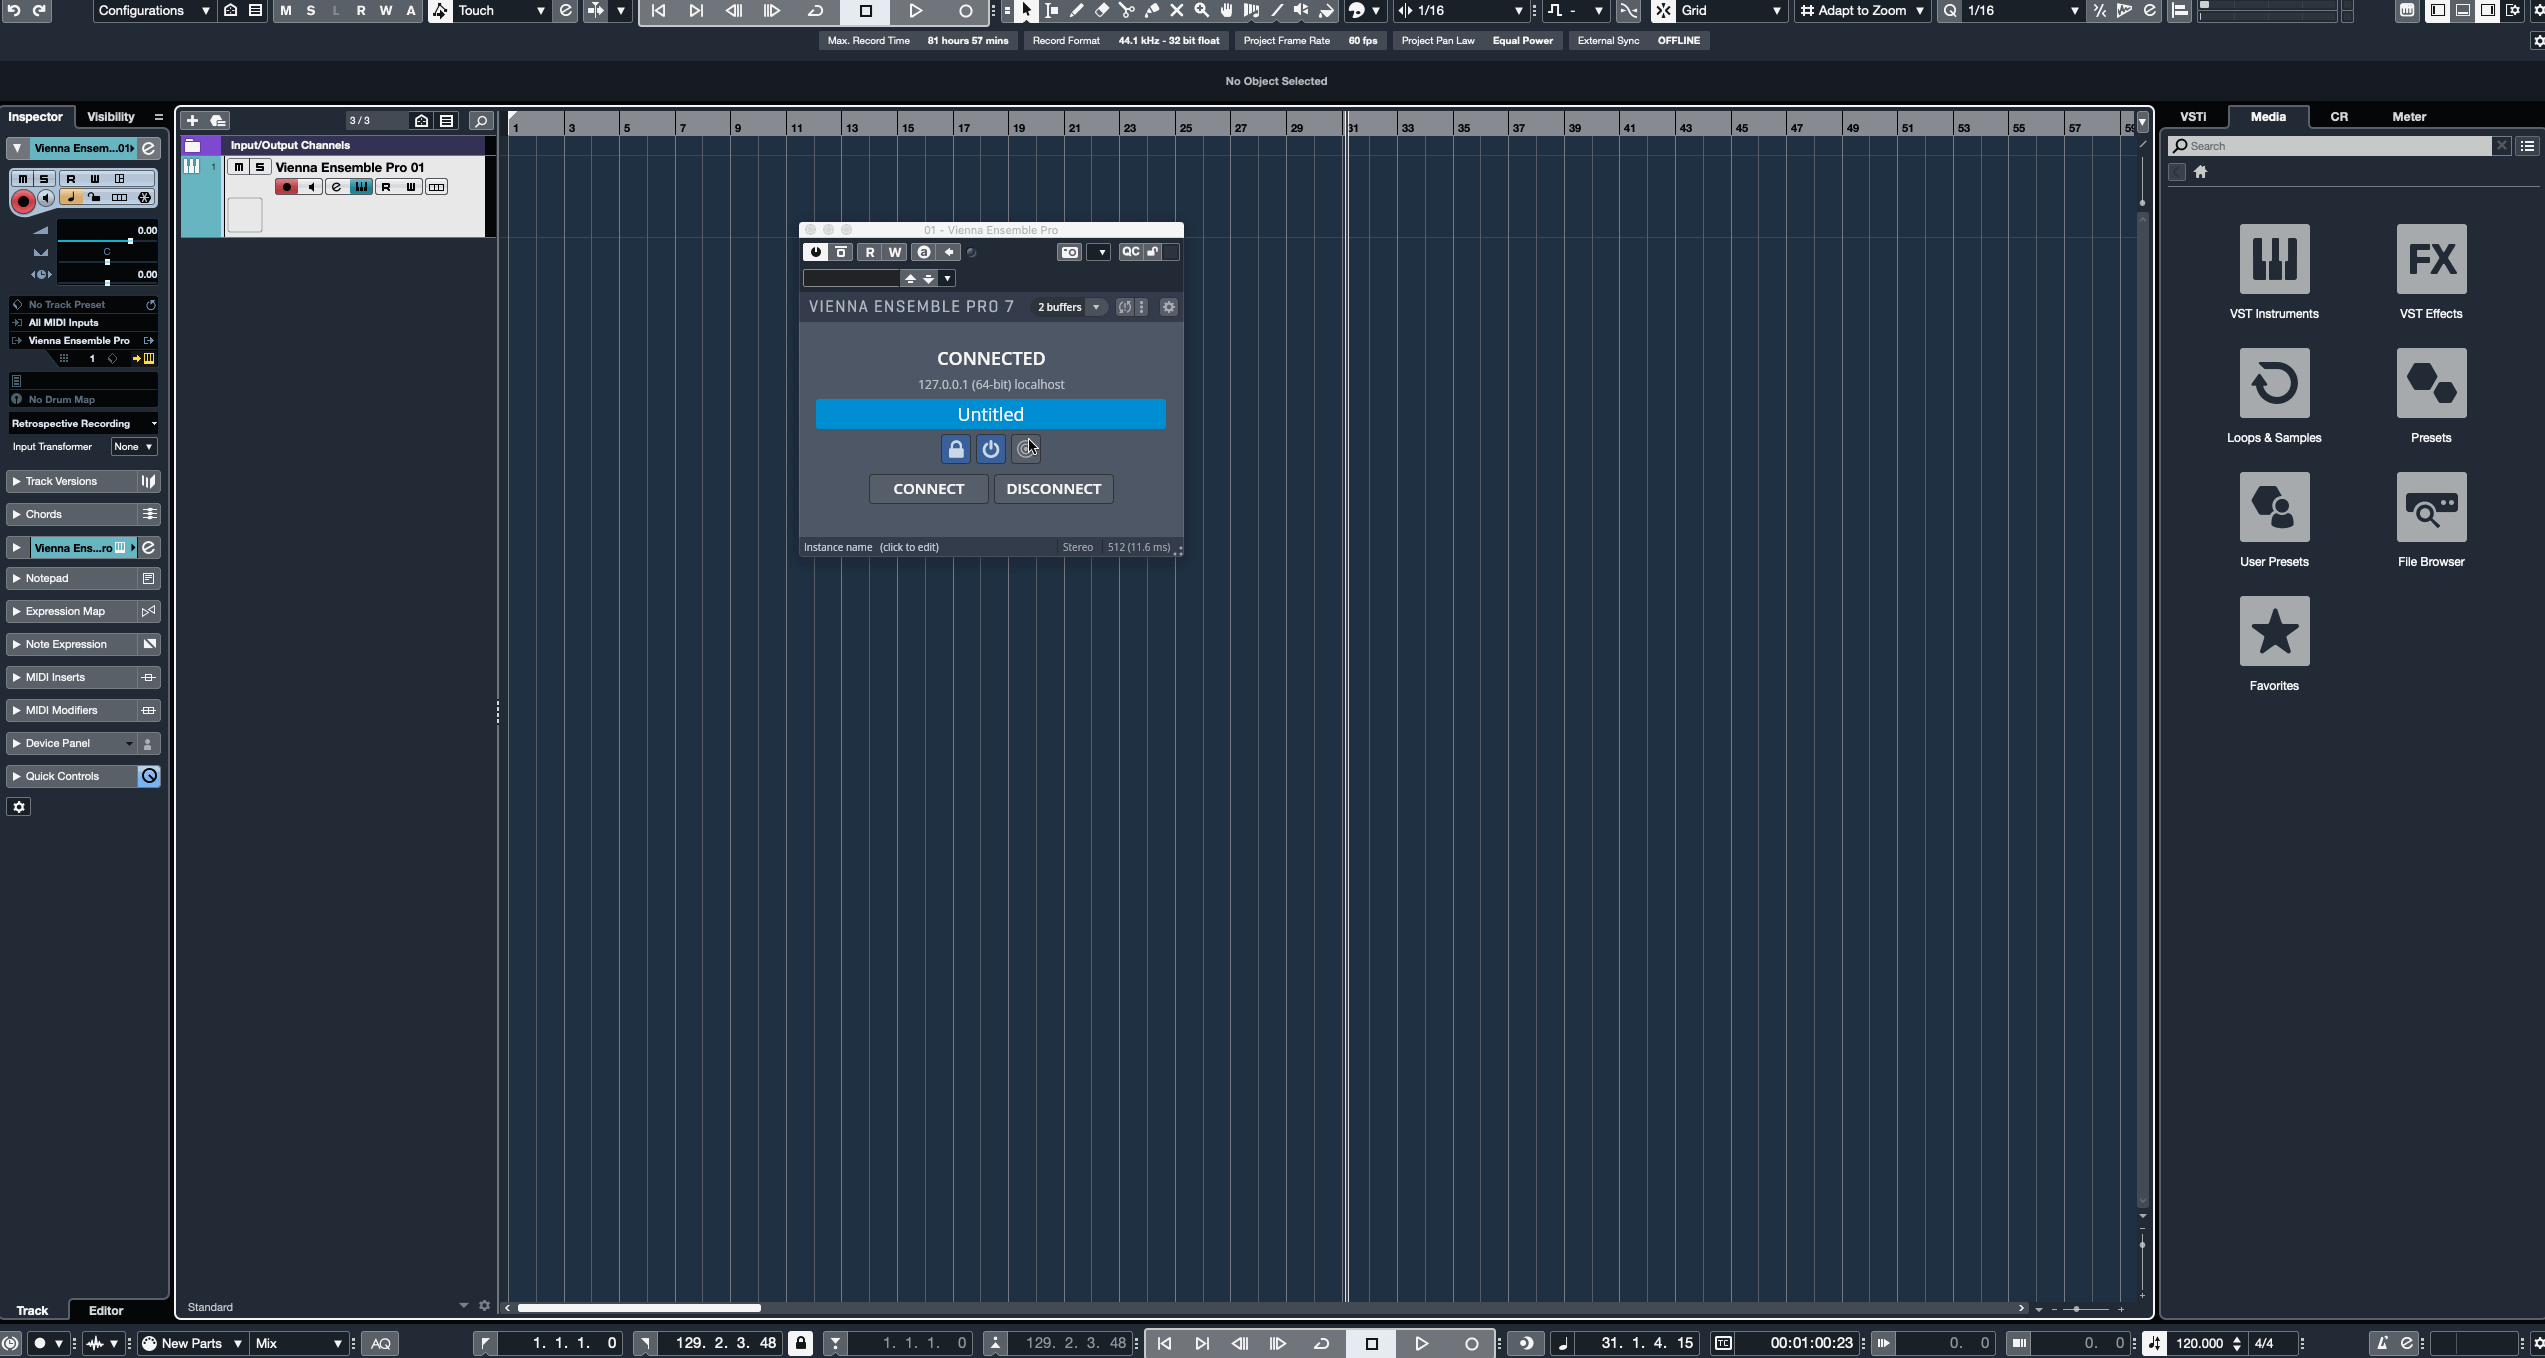
Task: Switch to the Editor tab at bottom
Action: tap(106, 1311)
